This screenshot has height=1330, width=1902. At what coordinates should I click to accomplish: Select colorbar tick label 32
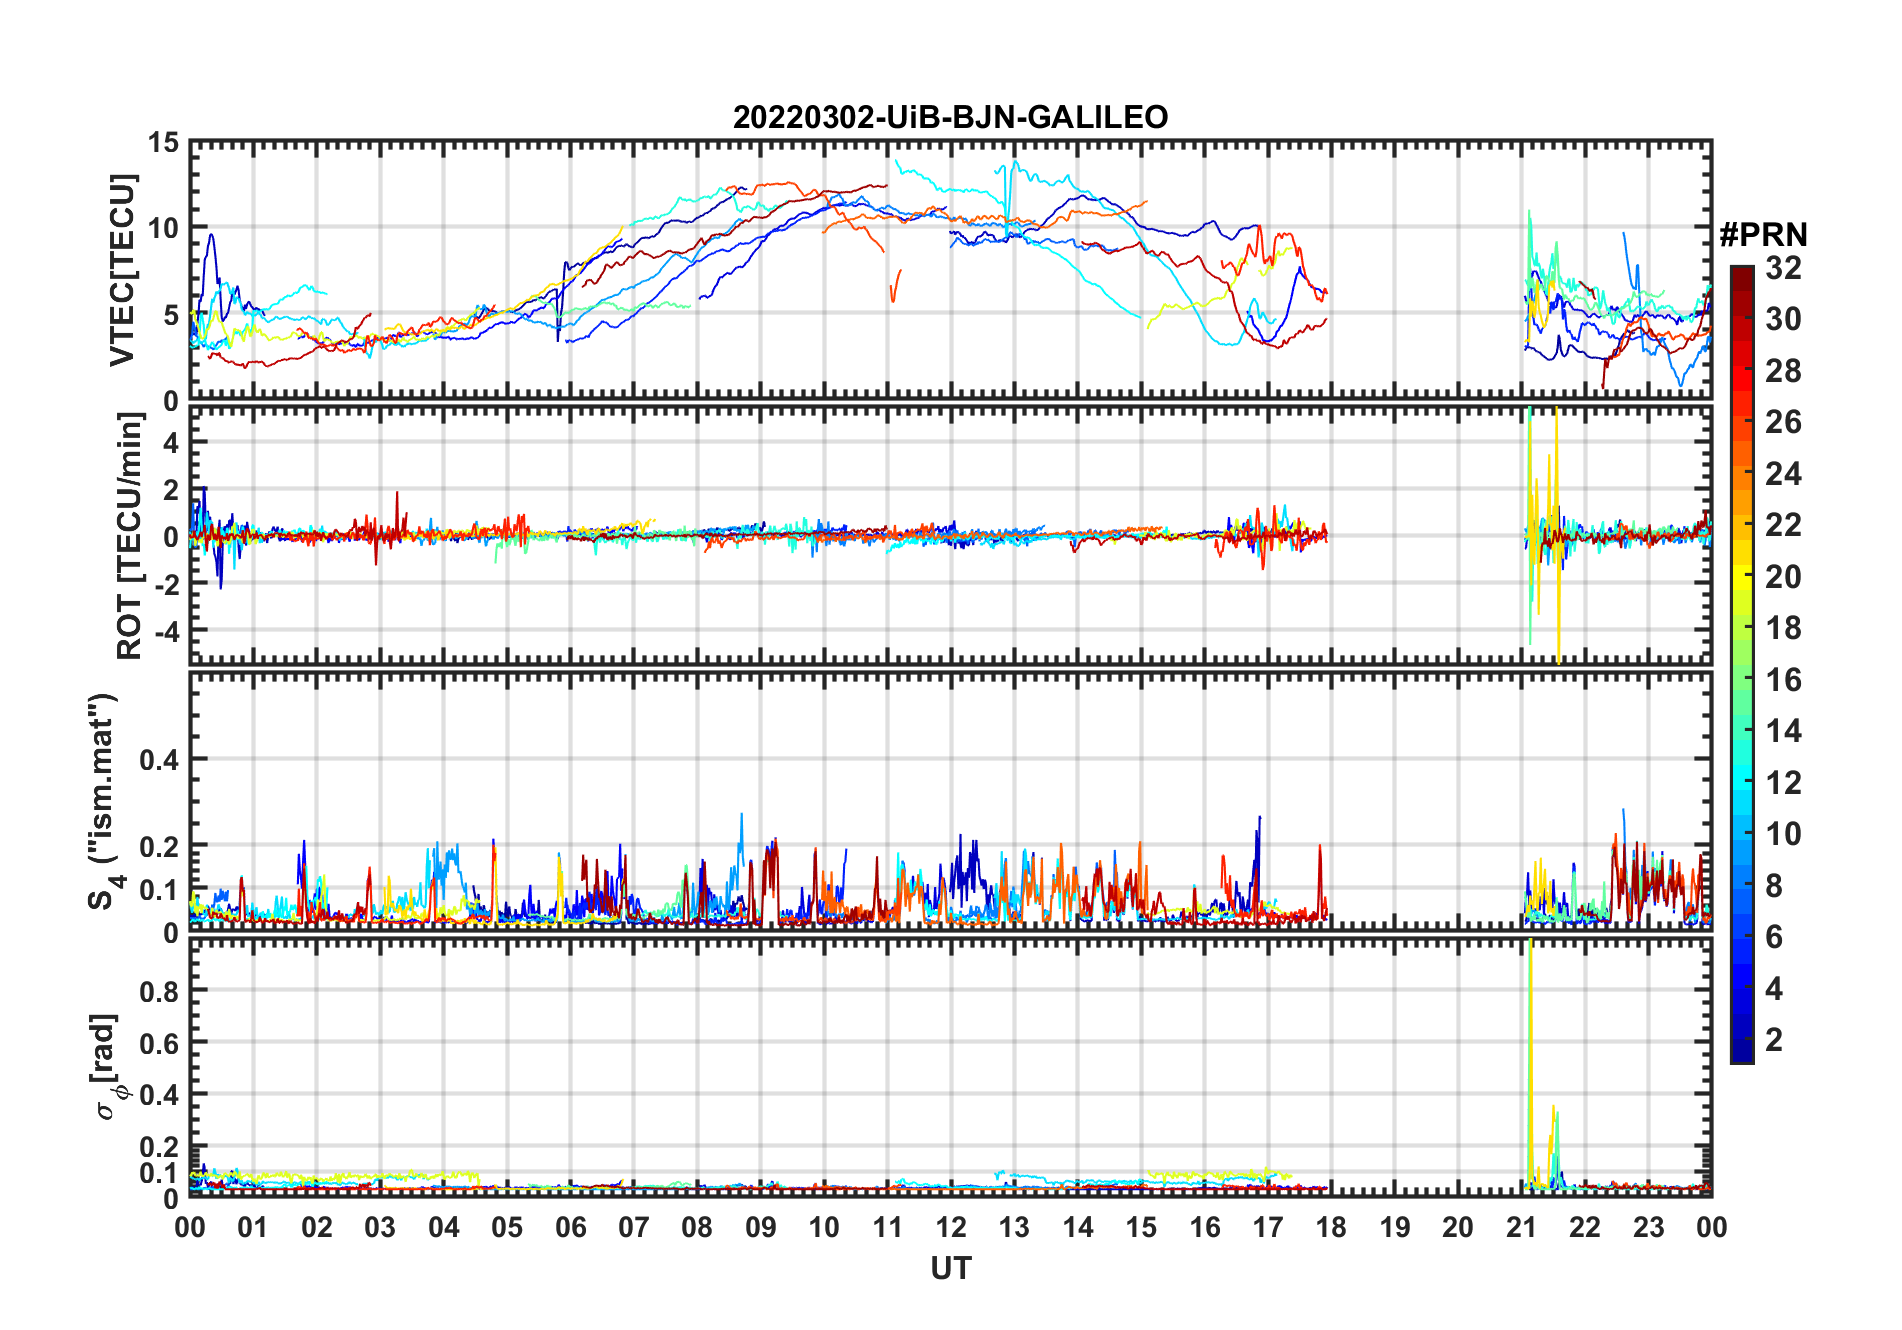[x=1783, y=267]
